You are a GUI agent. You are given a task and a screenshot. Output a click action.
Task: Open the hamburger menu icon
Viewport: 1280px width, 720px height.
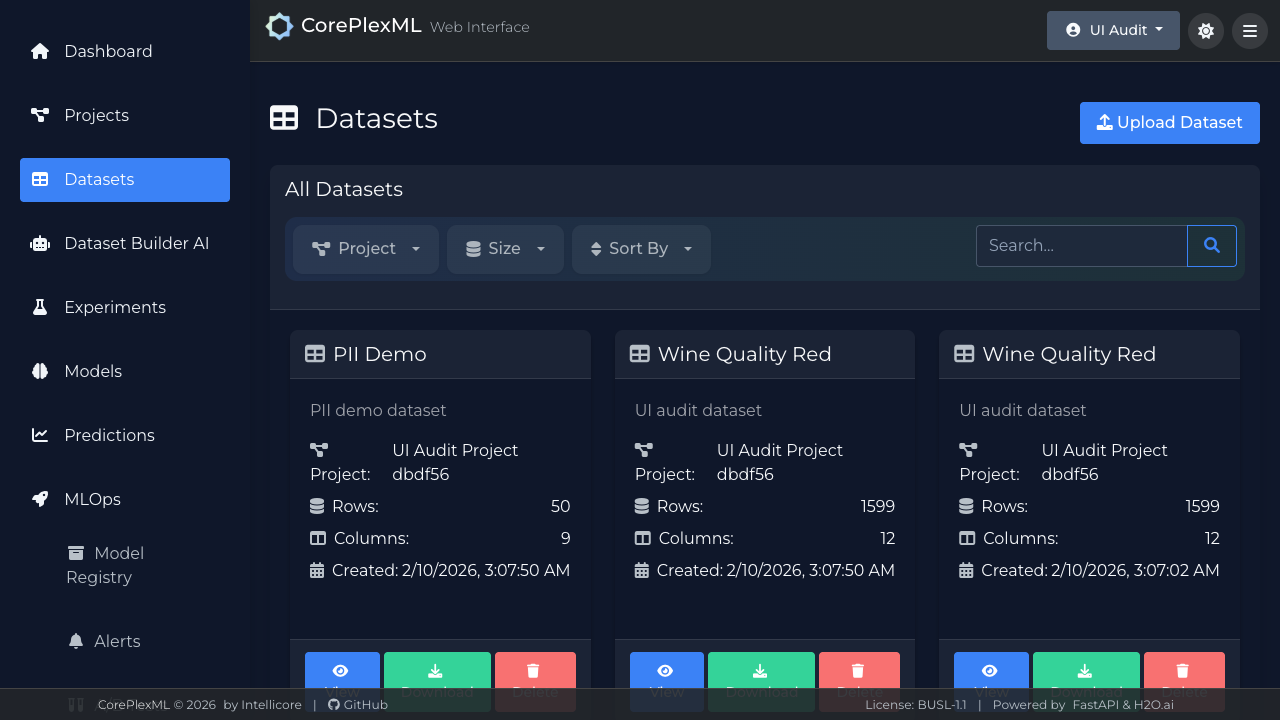pyautogui.click(x=1249, y=31)
